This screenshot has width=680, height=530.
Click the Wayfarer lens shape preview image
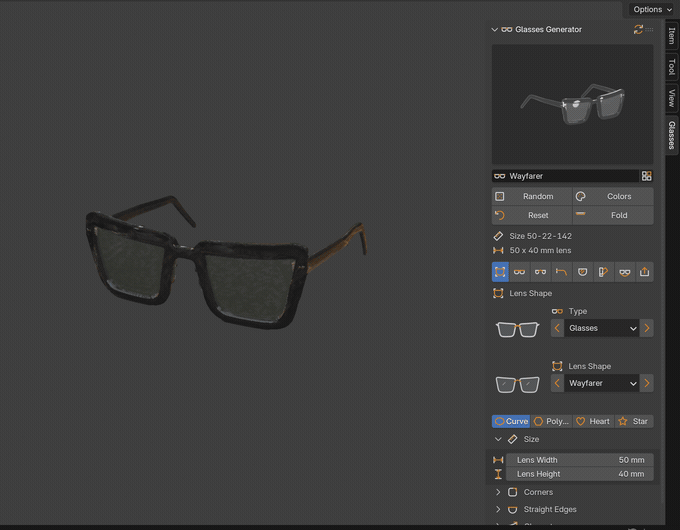[x=517, y=384]
